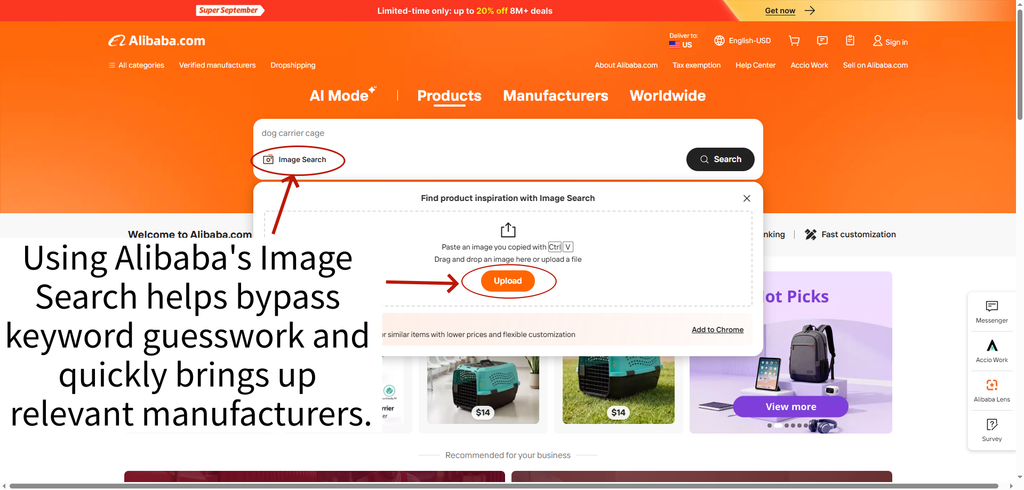Click the Add to Chrome link

click(x=717, y=330)
